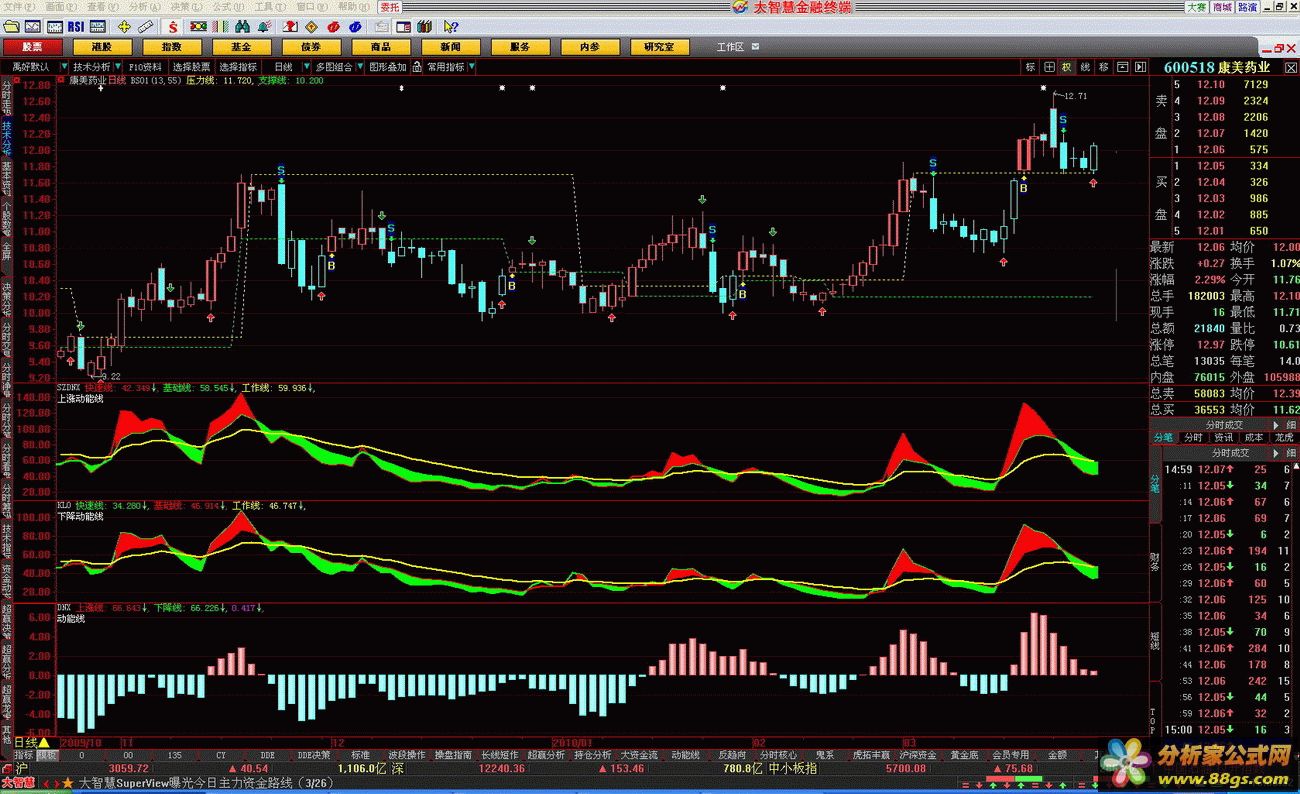Expand the 属好默认 dropdown arrow
Viewport: 1300px width, 794px height.
pyautogui.click(x=64, y=67)
